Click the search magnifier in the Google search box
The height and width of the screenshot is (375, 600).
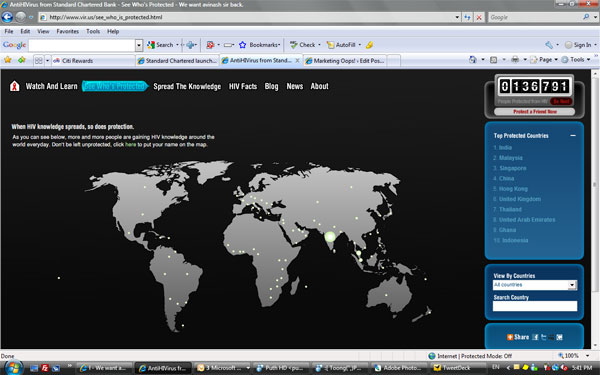click(x=586, y=17)
